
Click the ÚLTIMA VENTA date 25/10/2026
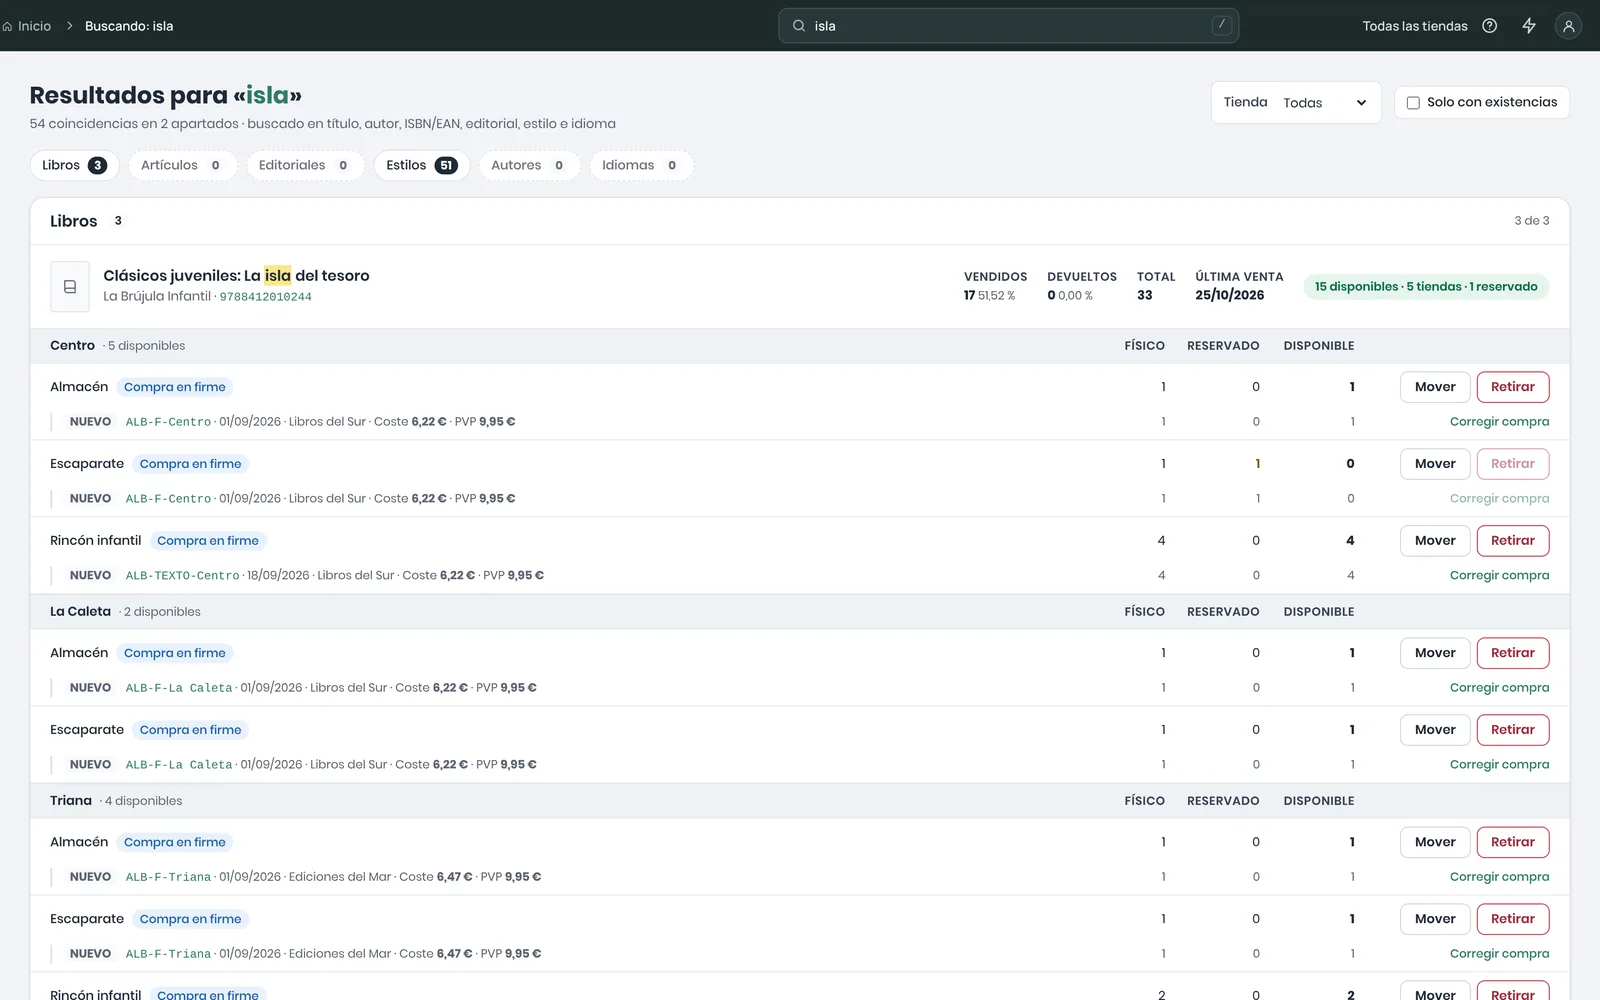(1229, 296)
